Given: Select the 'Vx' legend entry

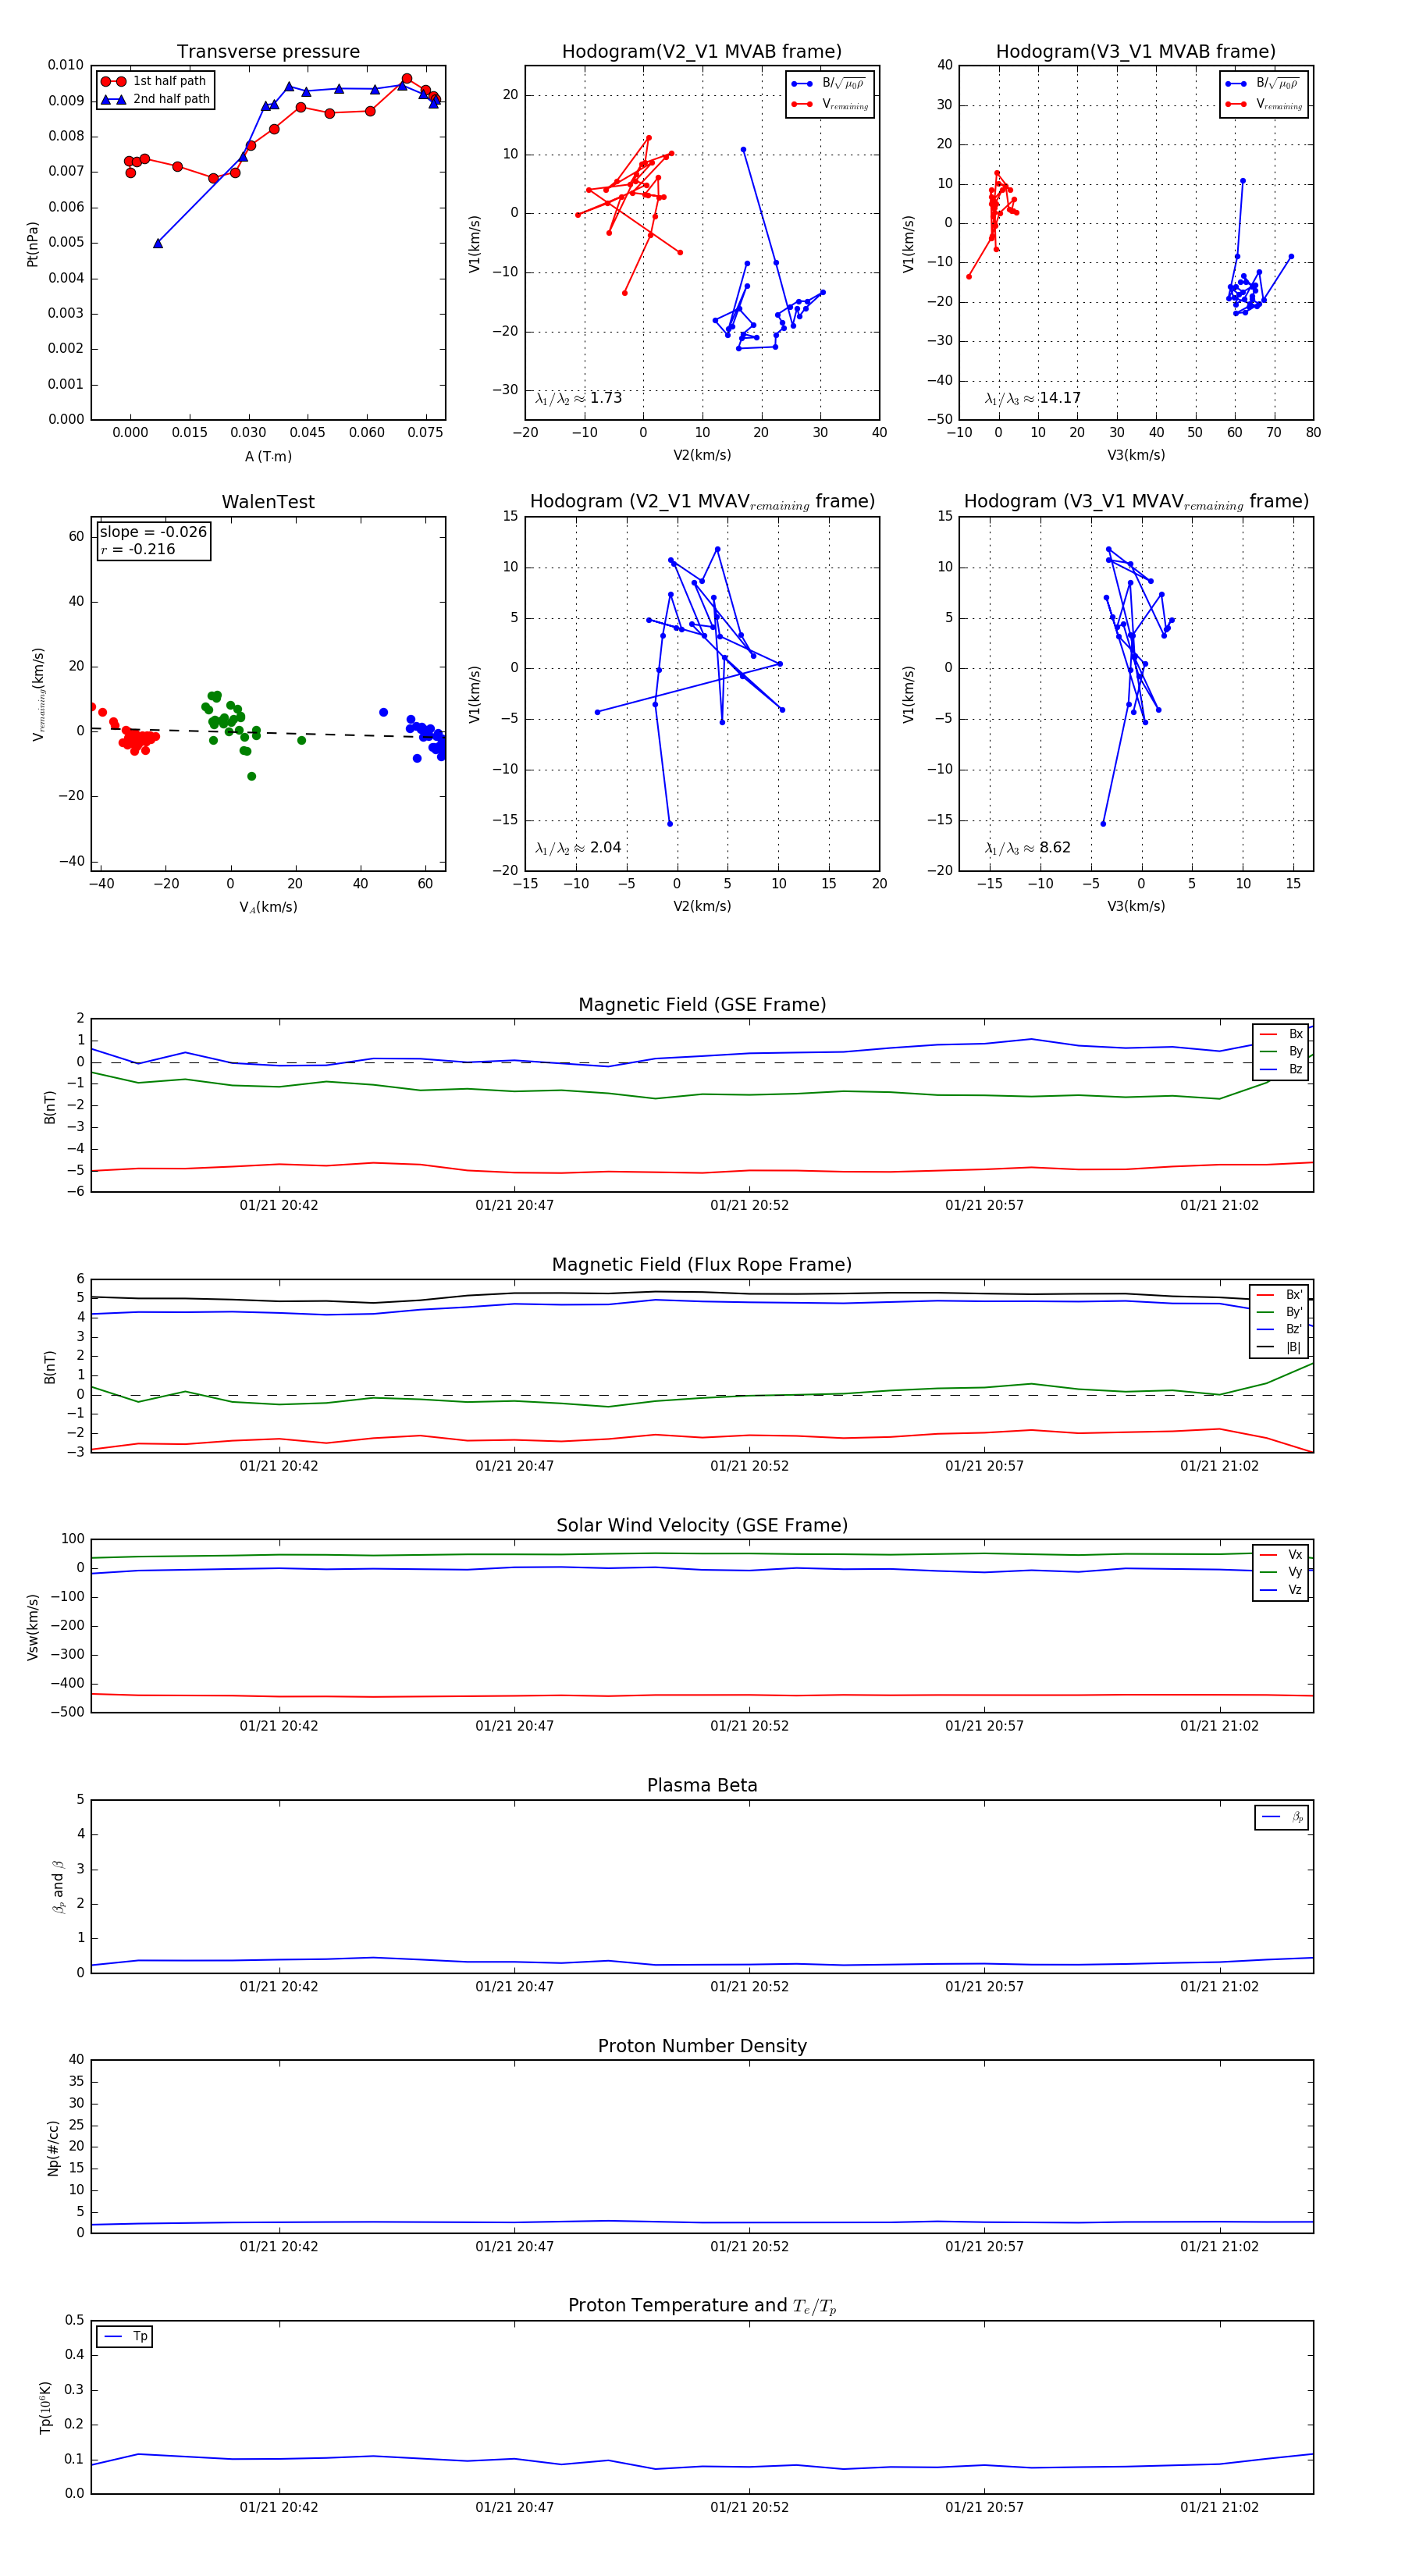Looking at the screenshot, I should 1281,1554.
